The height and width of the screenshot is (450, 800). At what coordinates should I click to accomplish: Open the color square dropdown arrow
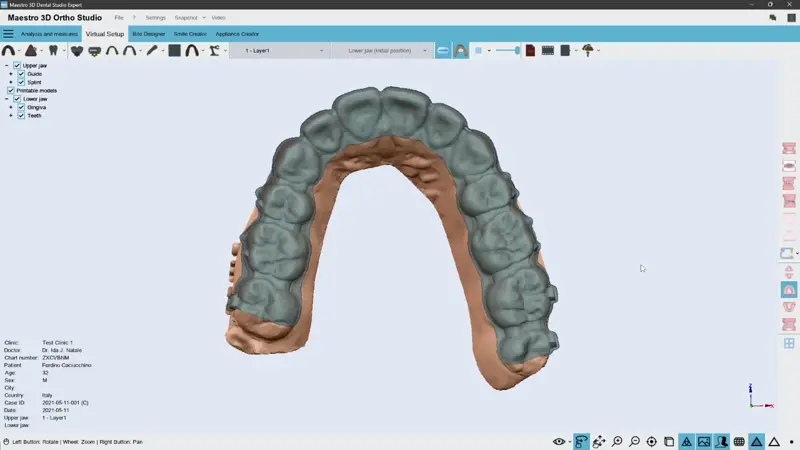(x=489, y=51)
